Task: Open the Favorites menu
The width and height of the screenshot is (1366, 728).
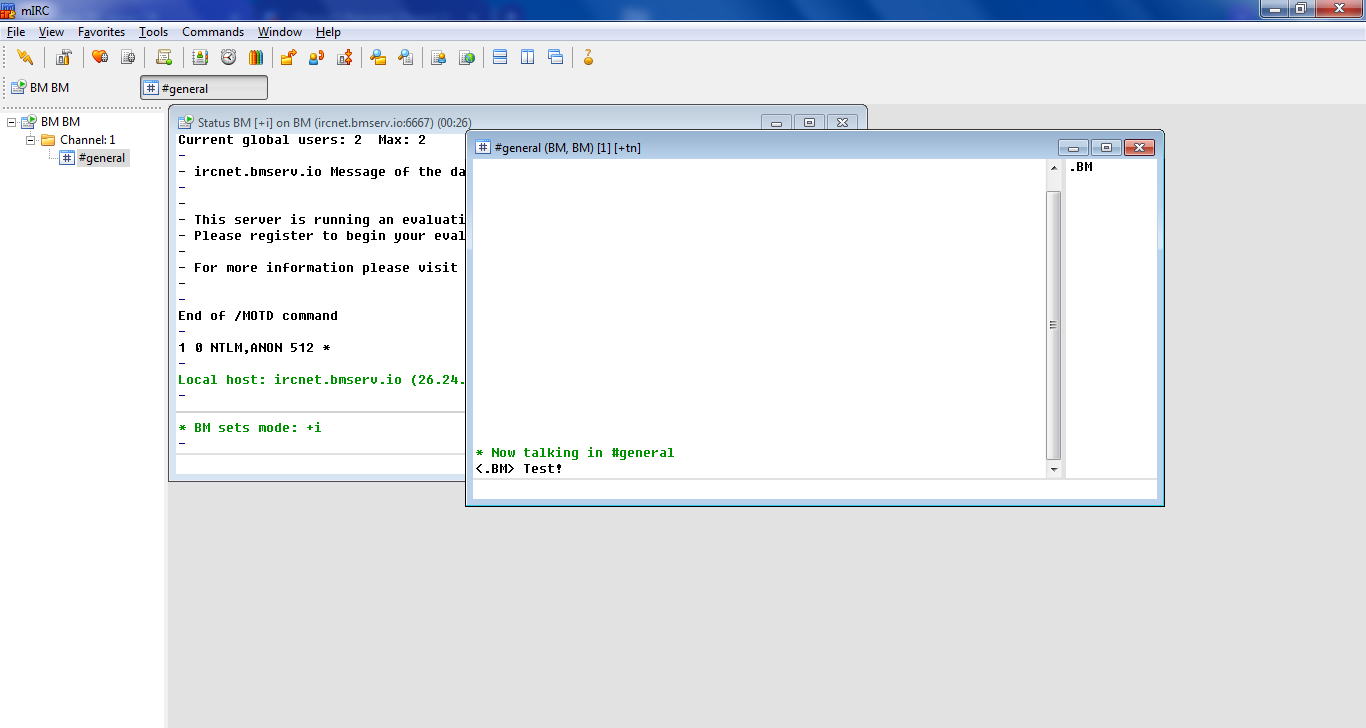Action: pos(101,32)
